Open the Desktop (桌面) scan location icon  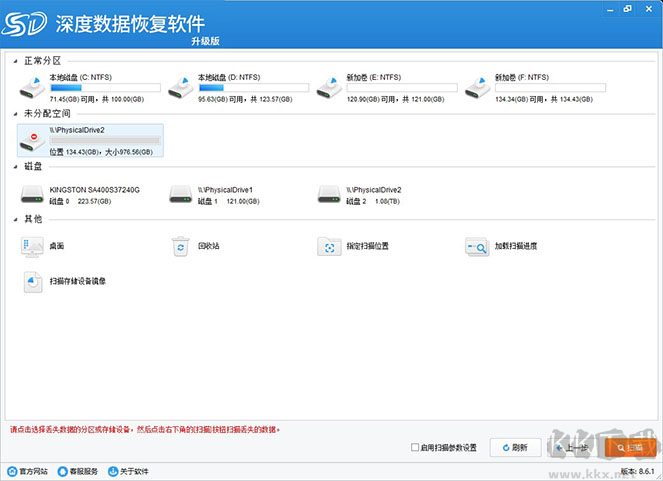point(32,247)
